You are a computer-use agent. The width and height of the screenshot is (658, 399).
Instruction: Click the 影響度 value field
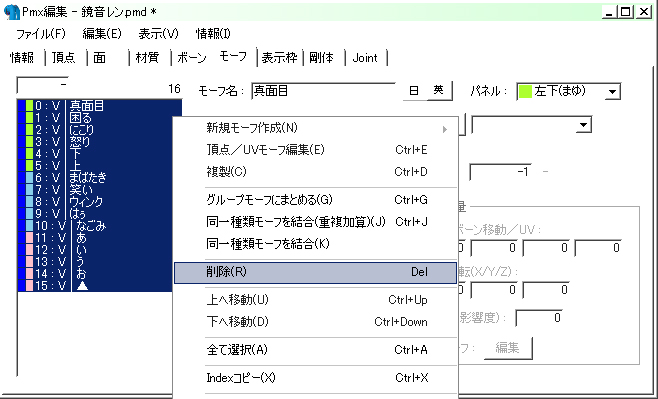539,318
